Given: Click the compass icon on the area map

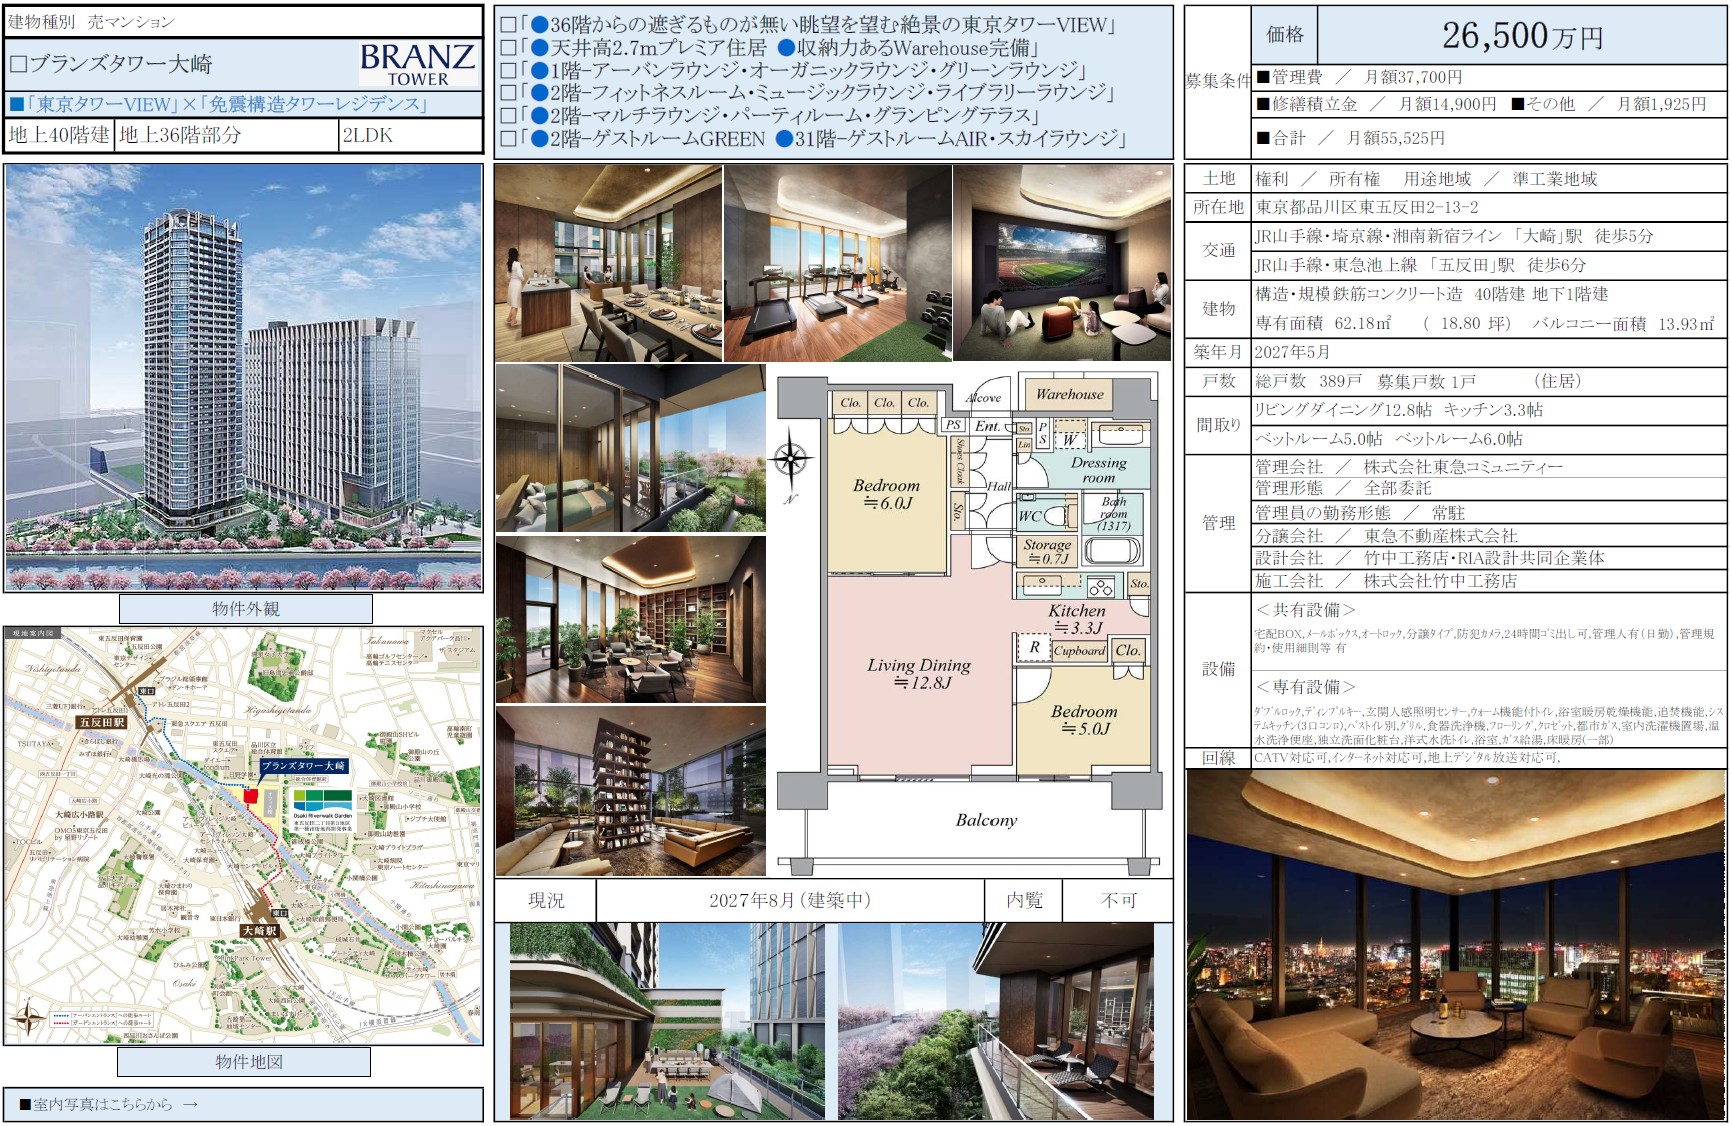Looking at the screenshot, I should 28,1019.
